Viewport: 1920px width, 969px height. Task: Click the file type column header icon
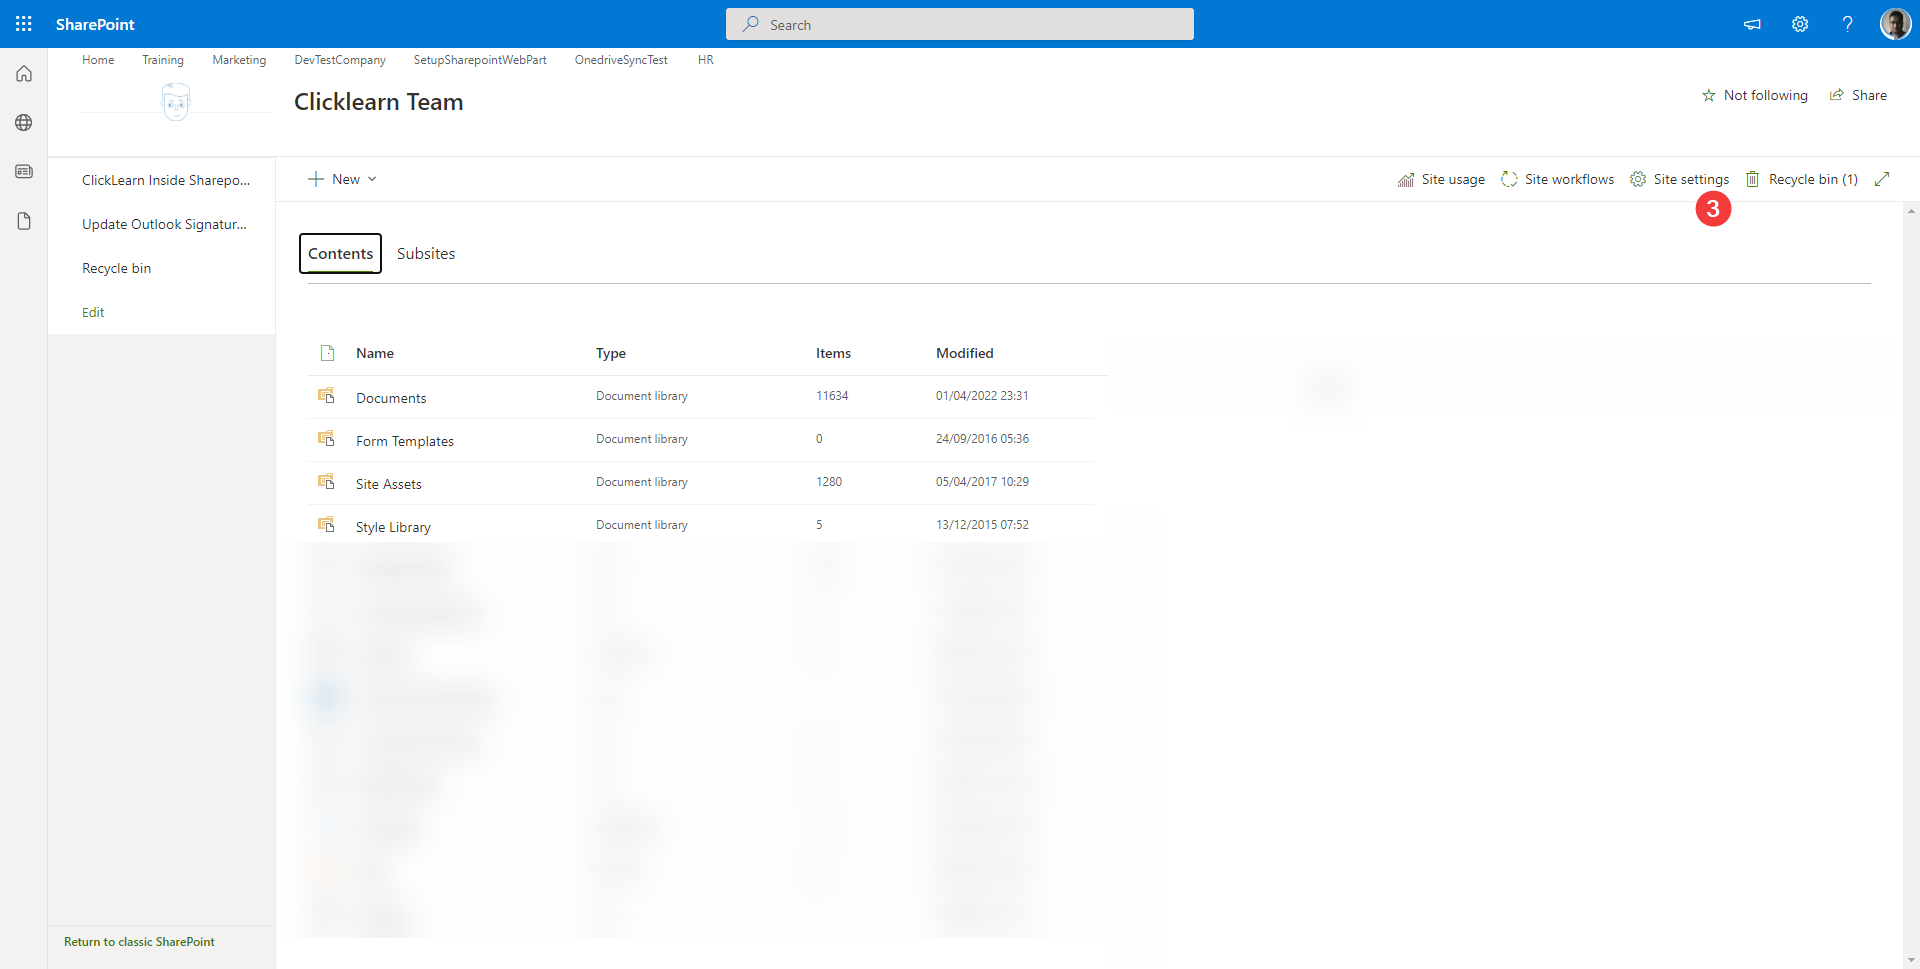(327, 353)
